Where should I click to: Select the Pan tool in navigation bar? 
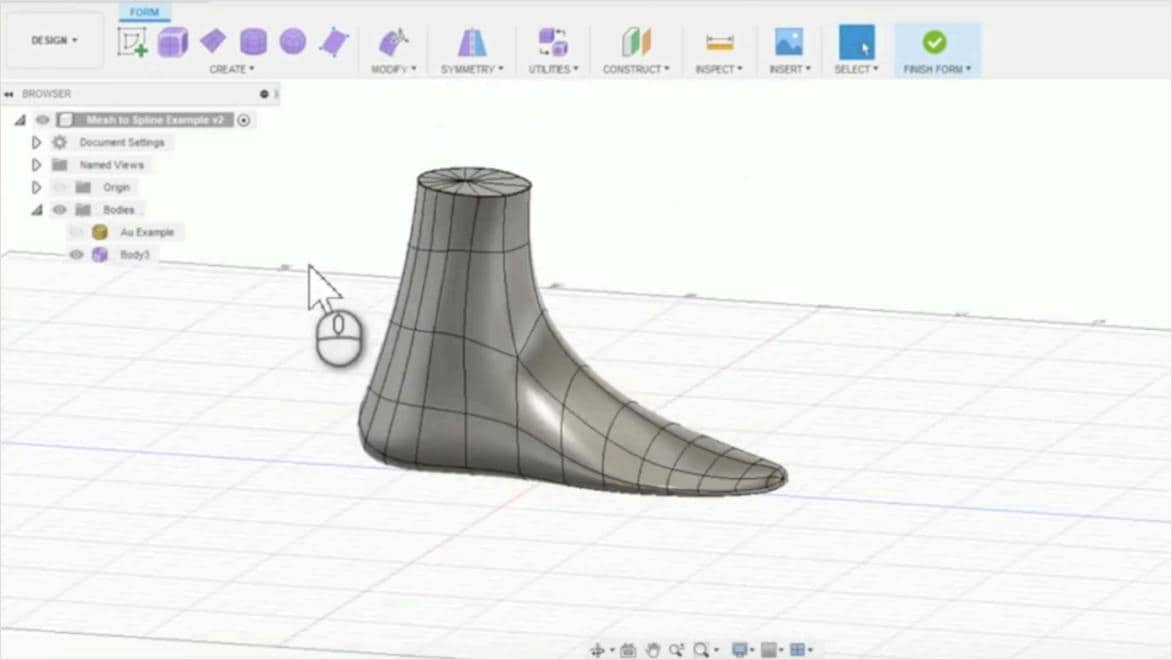coord(652,648)
